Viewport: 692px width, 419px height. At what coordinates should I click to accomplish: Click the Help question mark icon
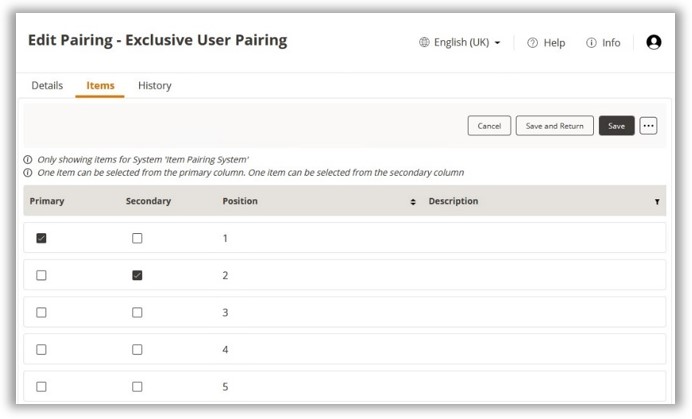coord(532,43)
